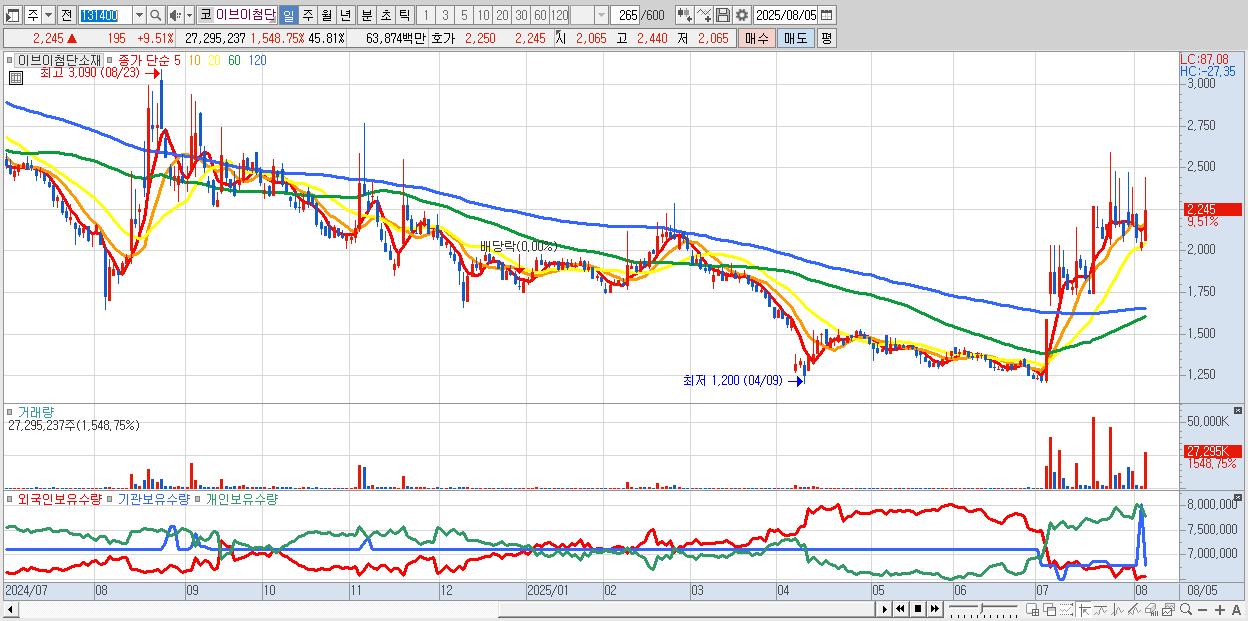Save chart with the floppy disk icon
The height and width of the screenshot is (621, 1248).
[723, 15]
